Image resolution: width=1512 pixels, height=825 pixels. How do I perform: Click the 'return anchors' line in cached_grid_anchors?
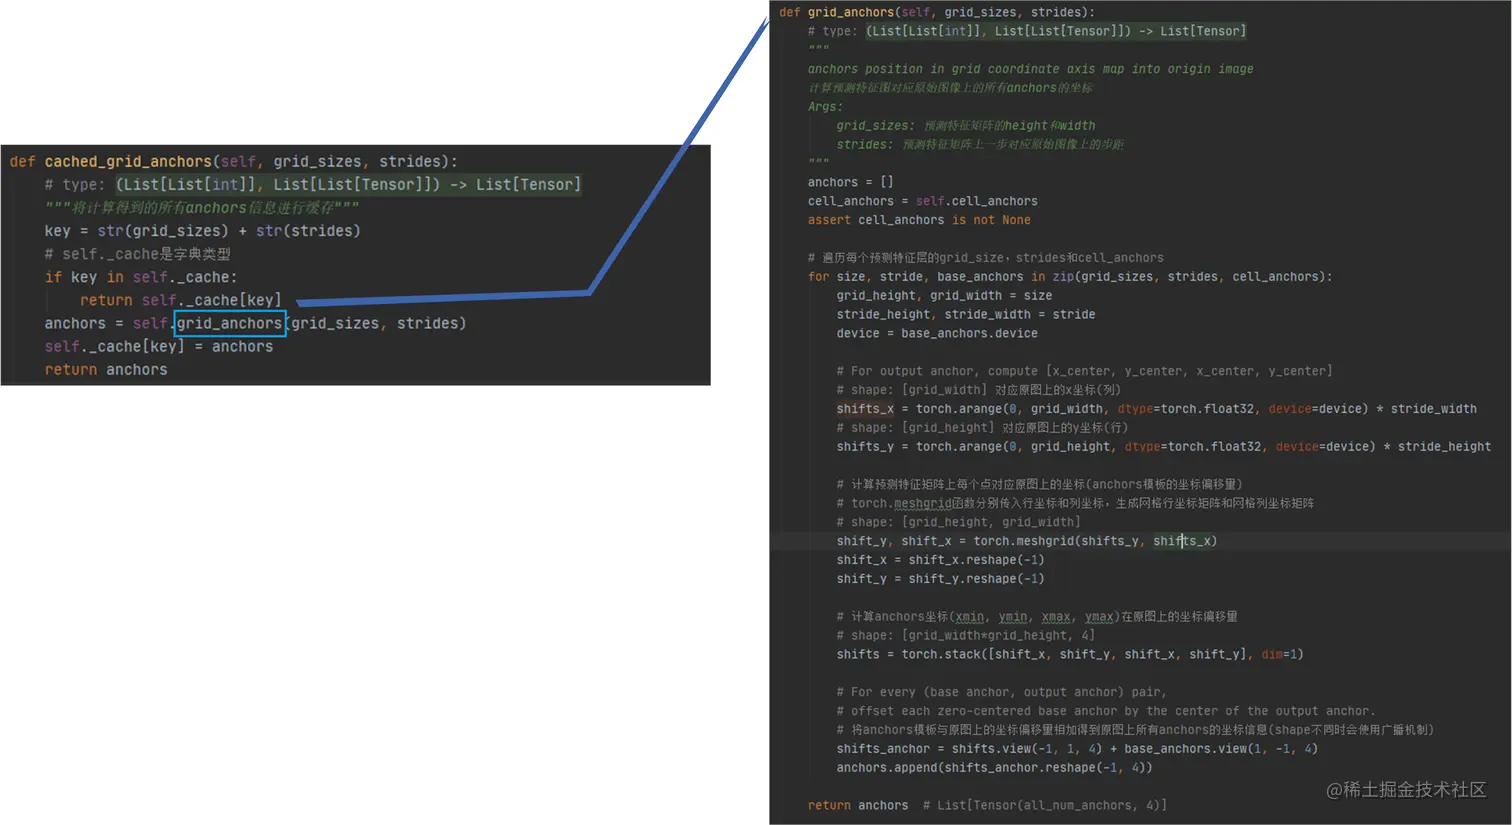coord(106,369)
